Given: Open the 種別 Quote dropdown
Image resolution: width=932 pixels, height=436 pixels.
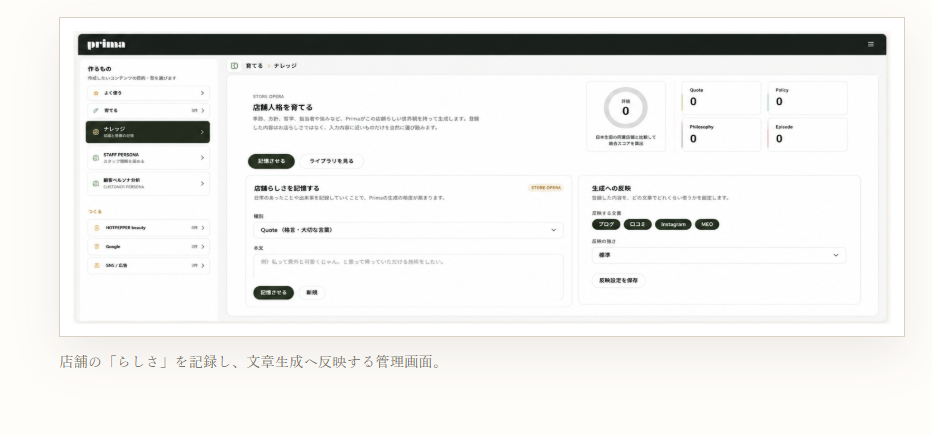Looking at the screenshot, I should (408, 230).
